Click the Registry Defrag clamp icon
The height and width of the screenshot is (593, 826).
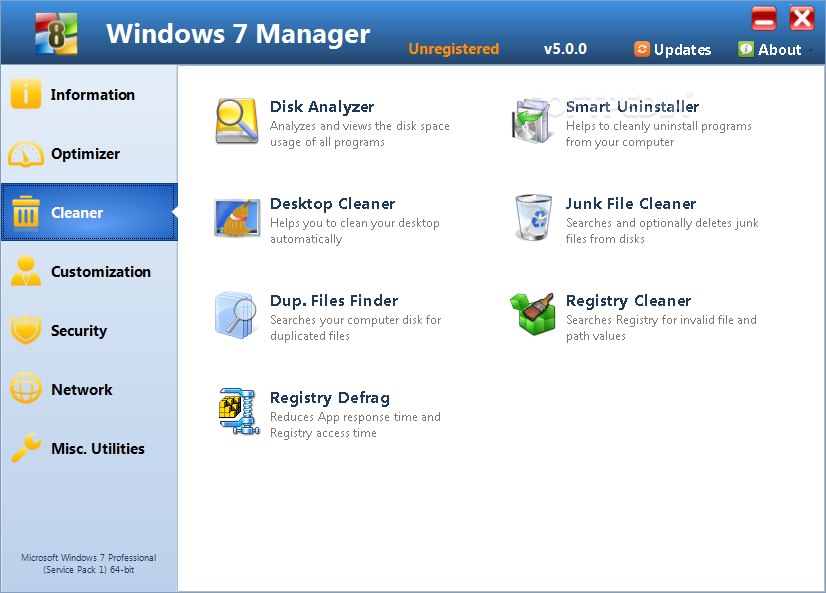pyautogui.click(x=239, y=411)
